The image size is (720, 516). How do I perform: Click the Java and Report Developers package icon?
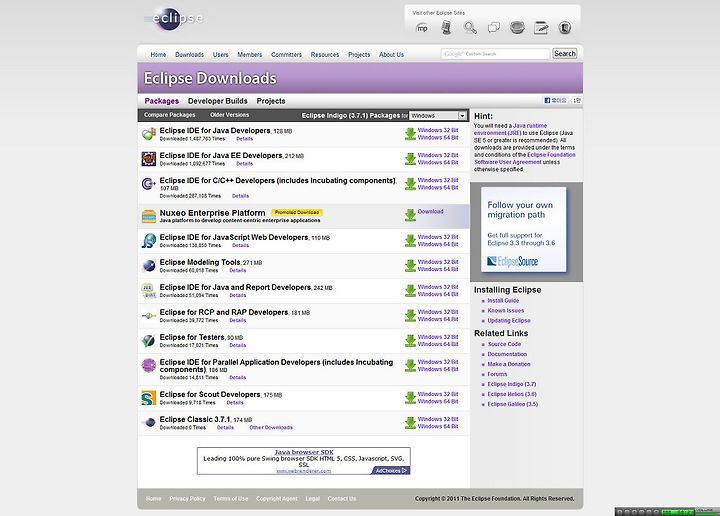coord(149,291)
